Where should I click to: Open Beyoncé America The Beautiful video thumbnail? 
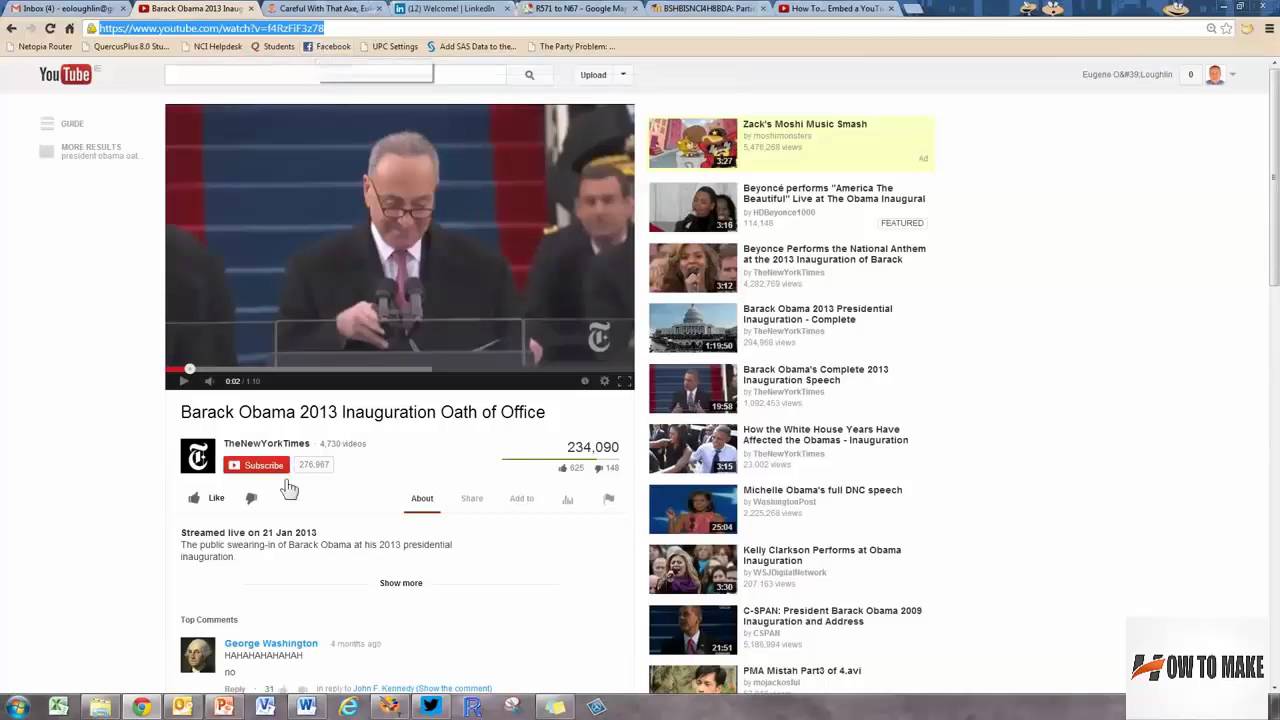click(693, 207)
